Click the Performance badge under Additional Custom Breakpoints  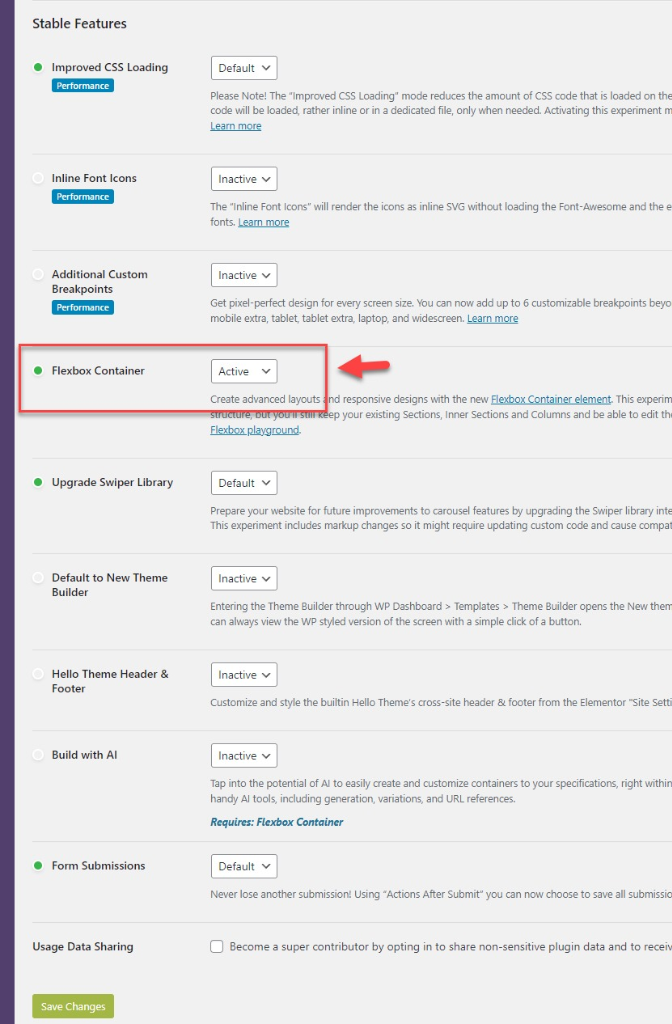(83, 307)
